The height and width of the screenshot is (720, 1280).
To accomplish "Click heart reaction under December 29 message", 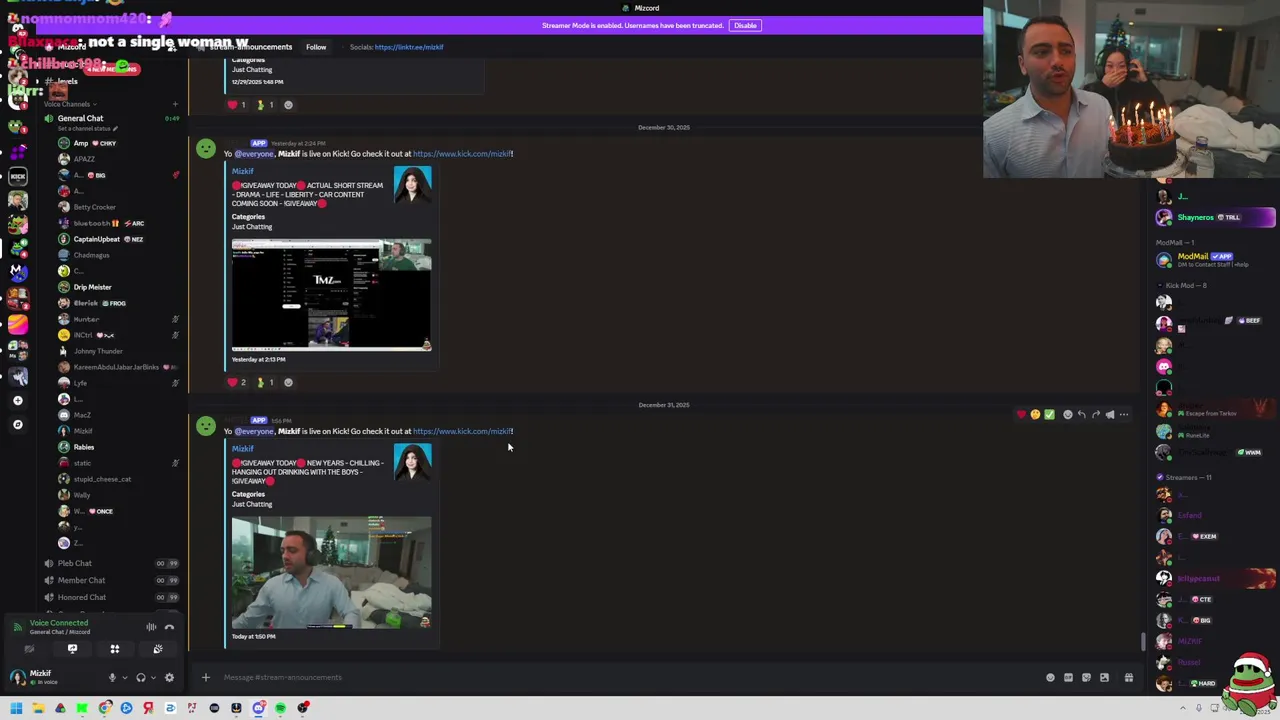I will tap(237, 105).
